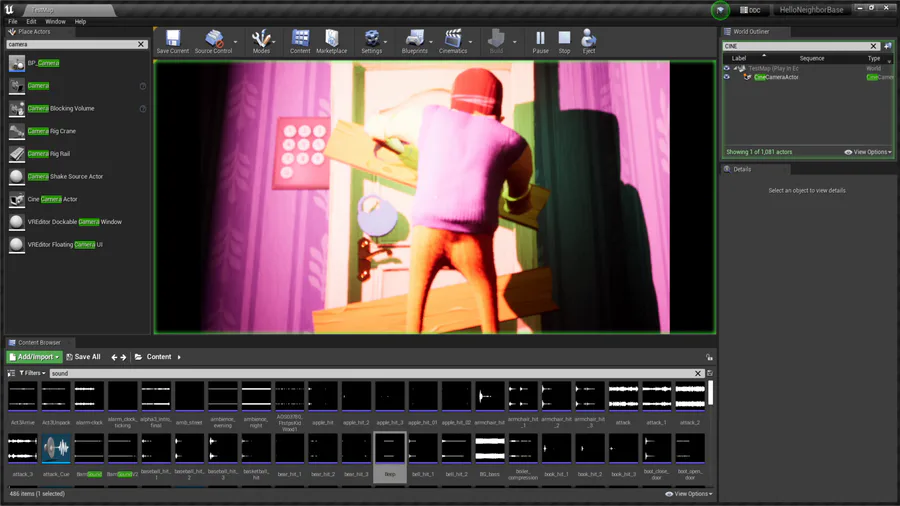The image size is (900, 506).
Task: Open the File menu
Action: [13, 22]
